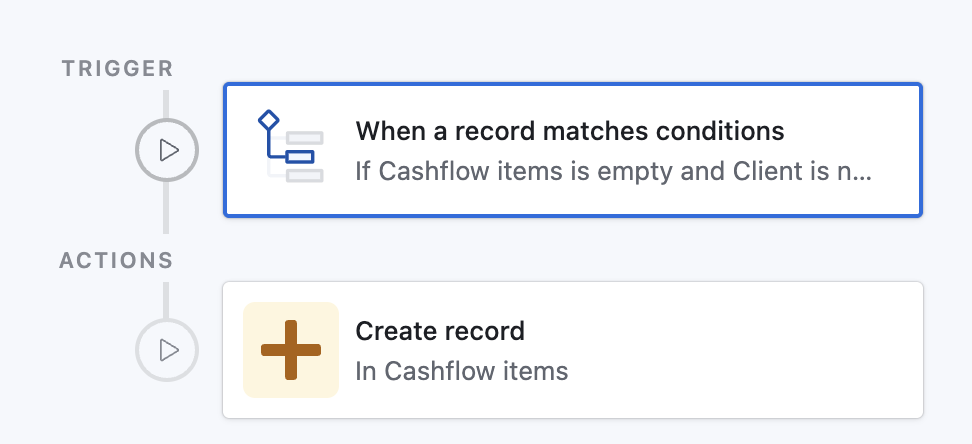The width and height of the screenshot is (972, 444).
Task: Click the blue outlined bar in trigger icon
Action: (300, 156)
